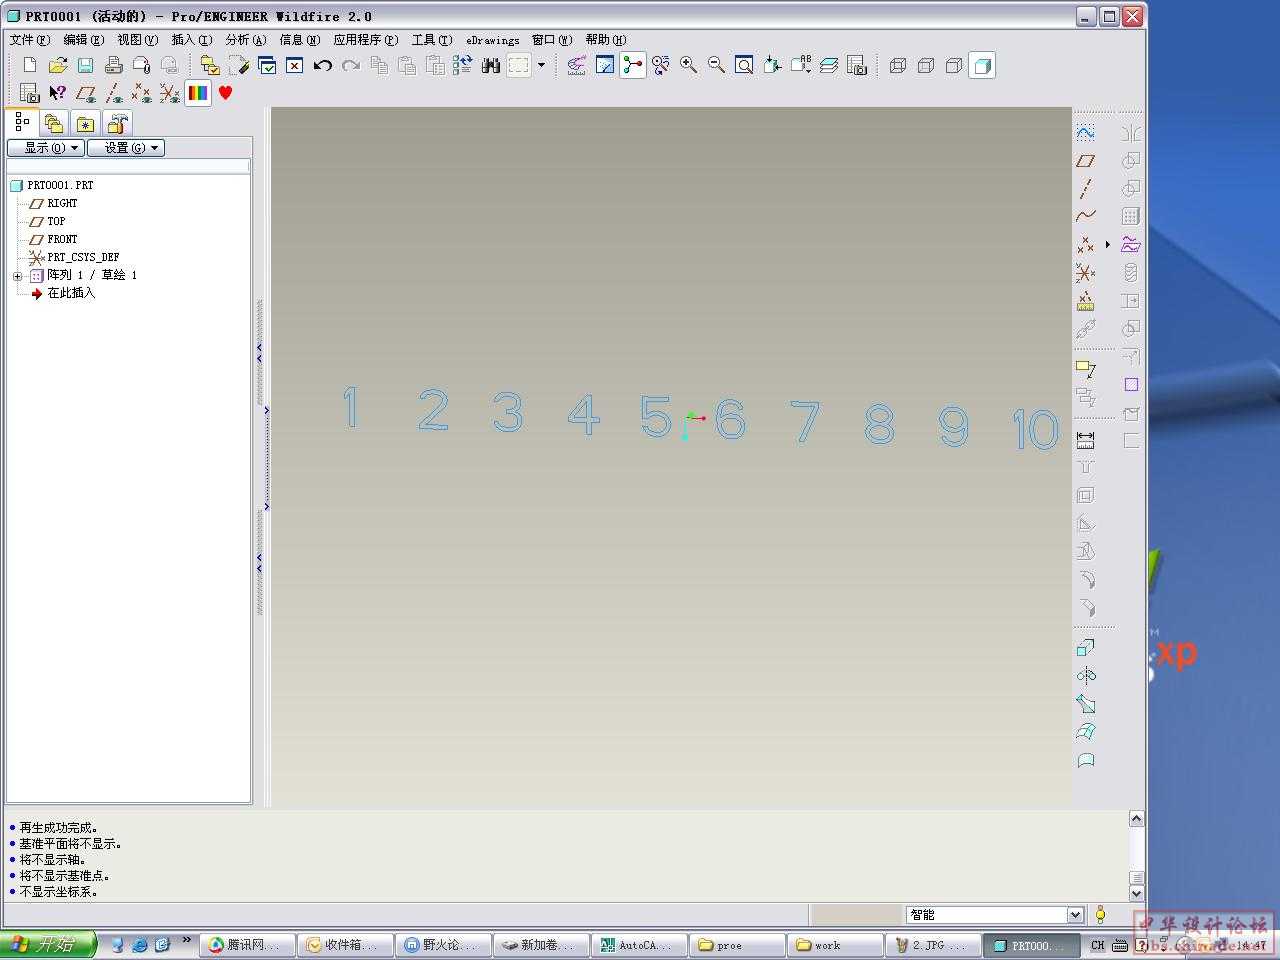Select the Sketch tool in right toolbar
The image size is (1280, 960).
1085,133
